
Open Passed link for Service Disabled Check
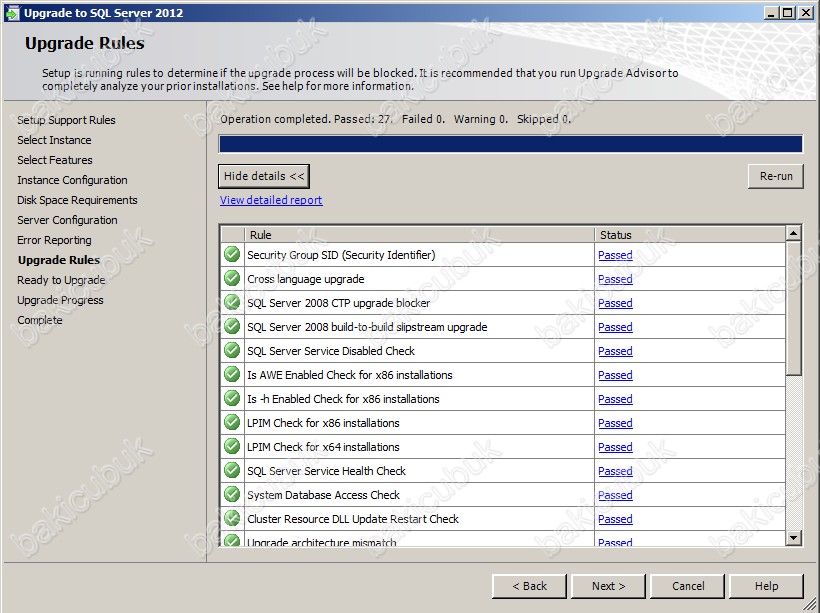[x=615, y=351]
